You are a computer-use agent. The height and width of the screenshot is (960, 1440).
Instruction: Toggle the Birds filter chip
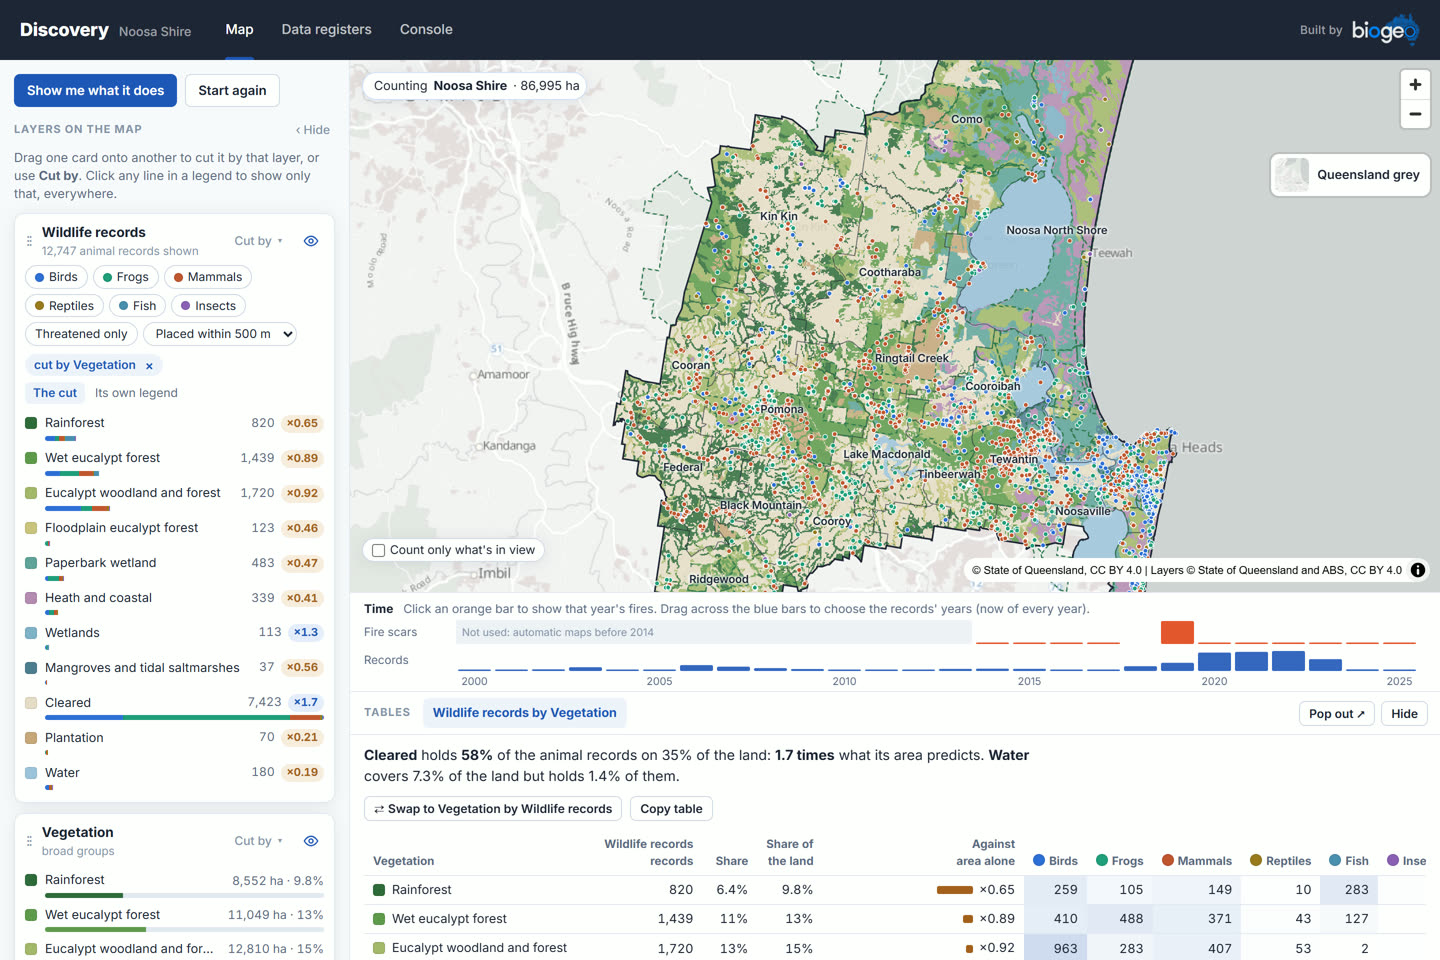click(56, 277)
